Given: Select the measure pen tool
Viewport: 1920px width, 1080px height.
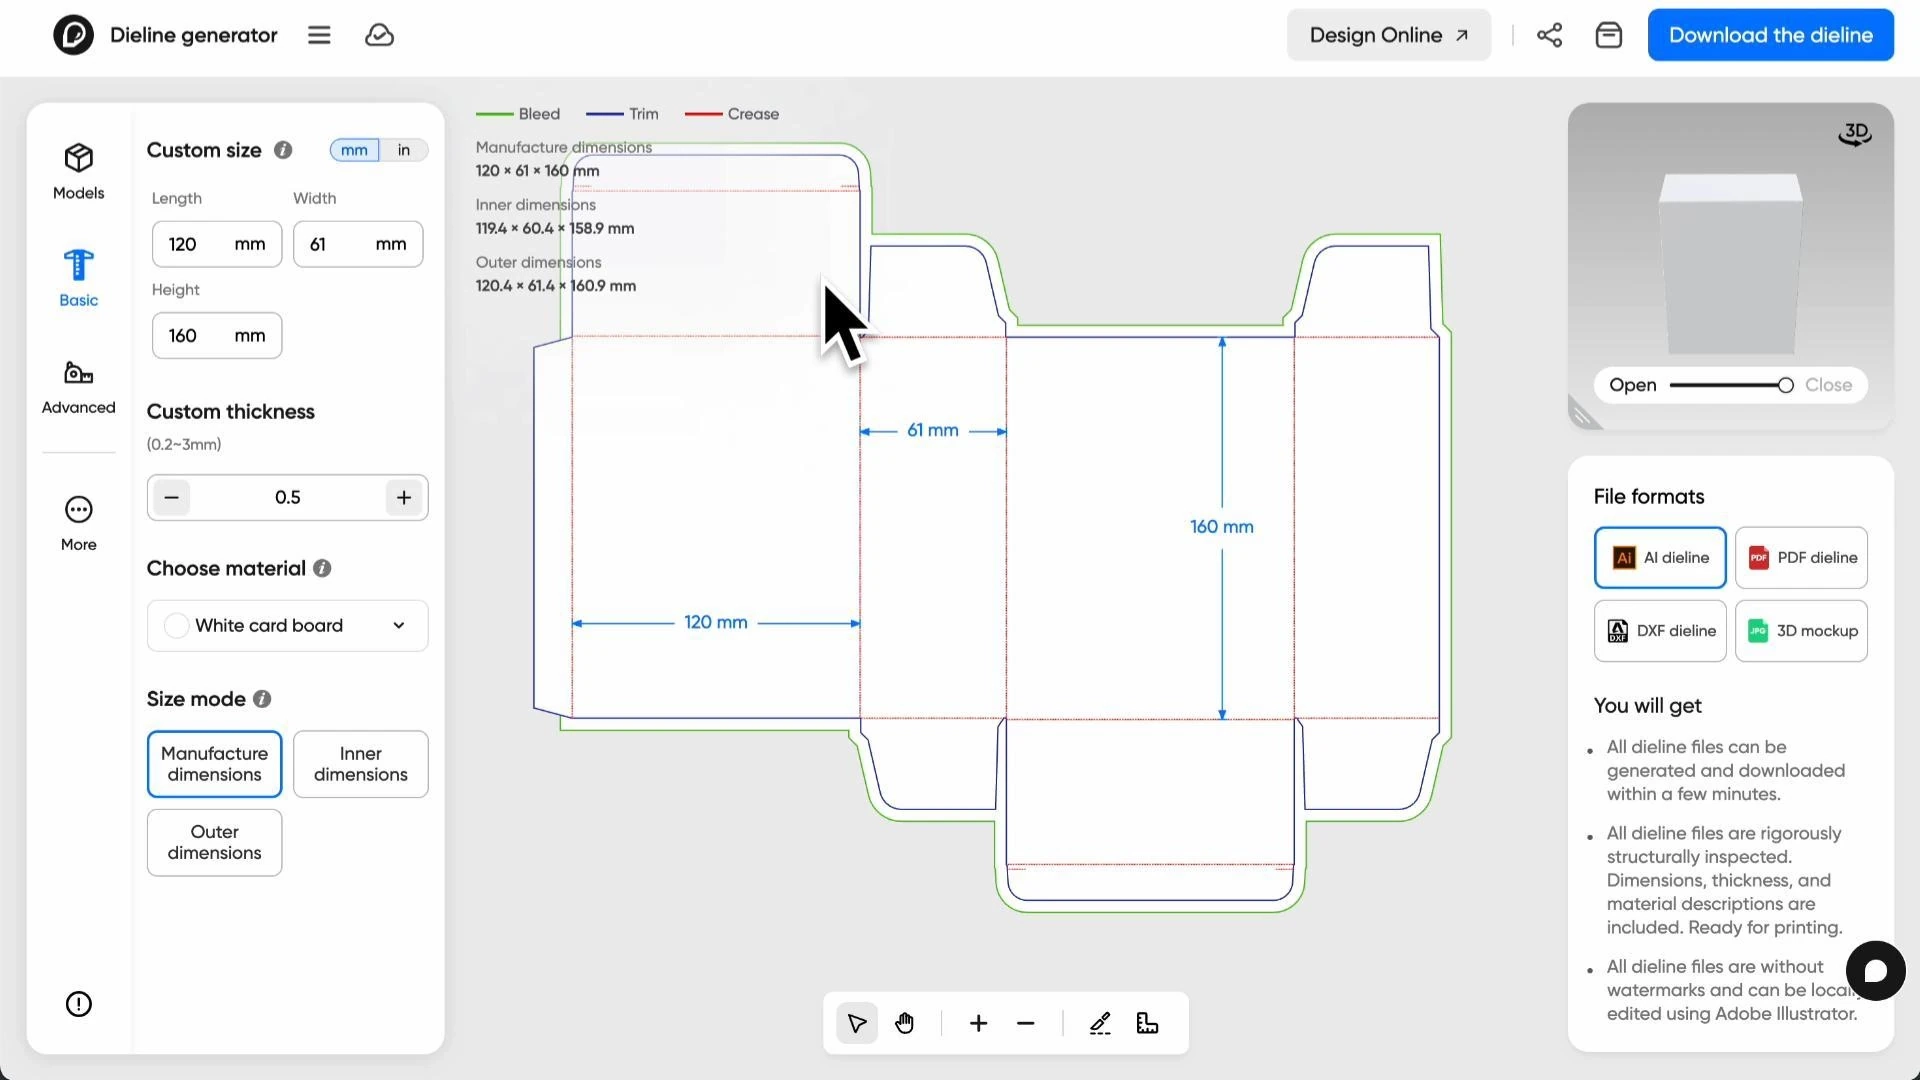Looking at the screenshot, I should [x=1100, y=1023].
